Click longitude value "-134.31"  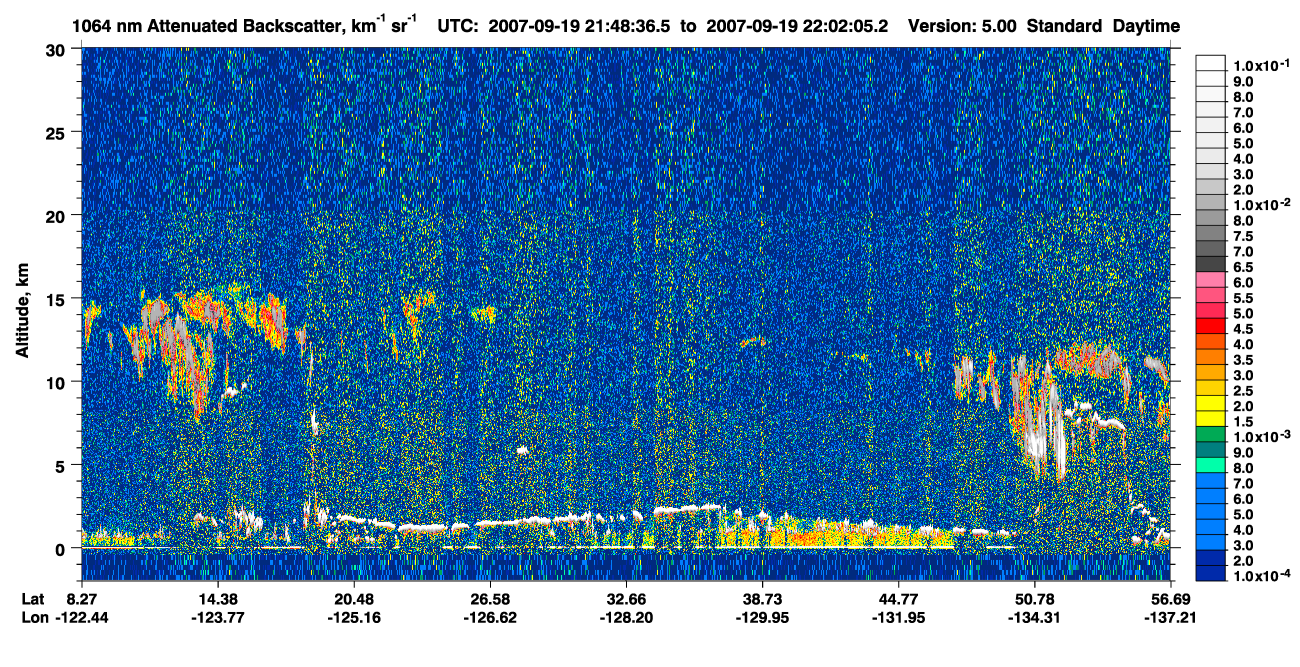[1034, 617]
